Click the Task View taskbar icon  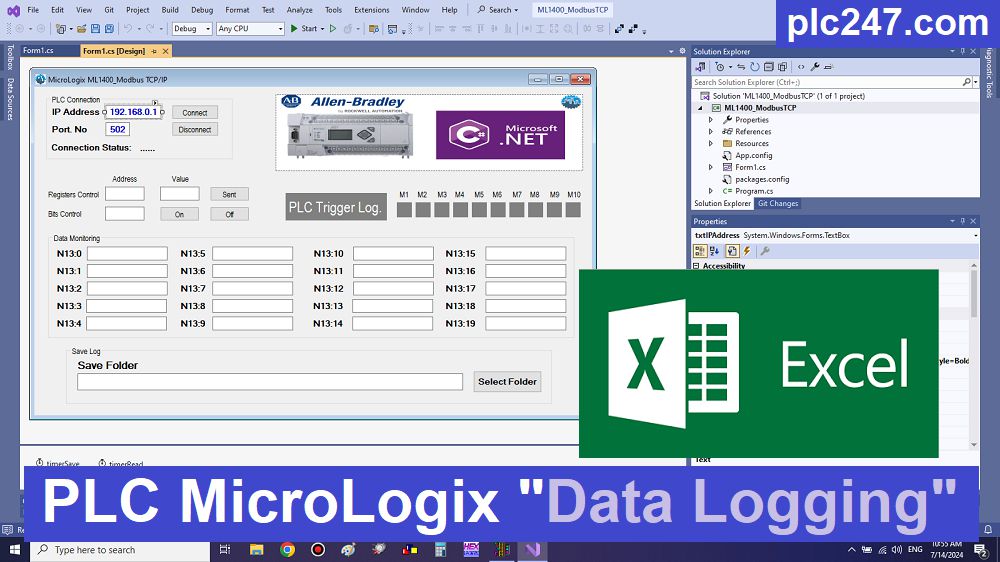click(224, 549)
